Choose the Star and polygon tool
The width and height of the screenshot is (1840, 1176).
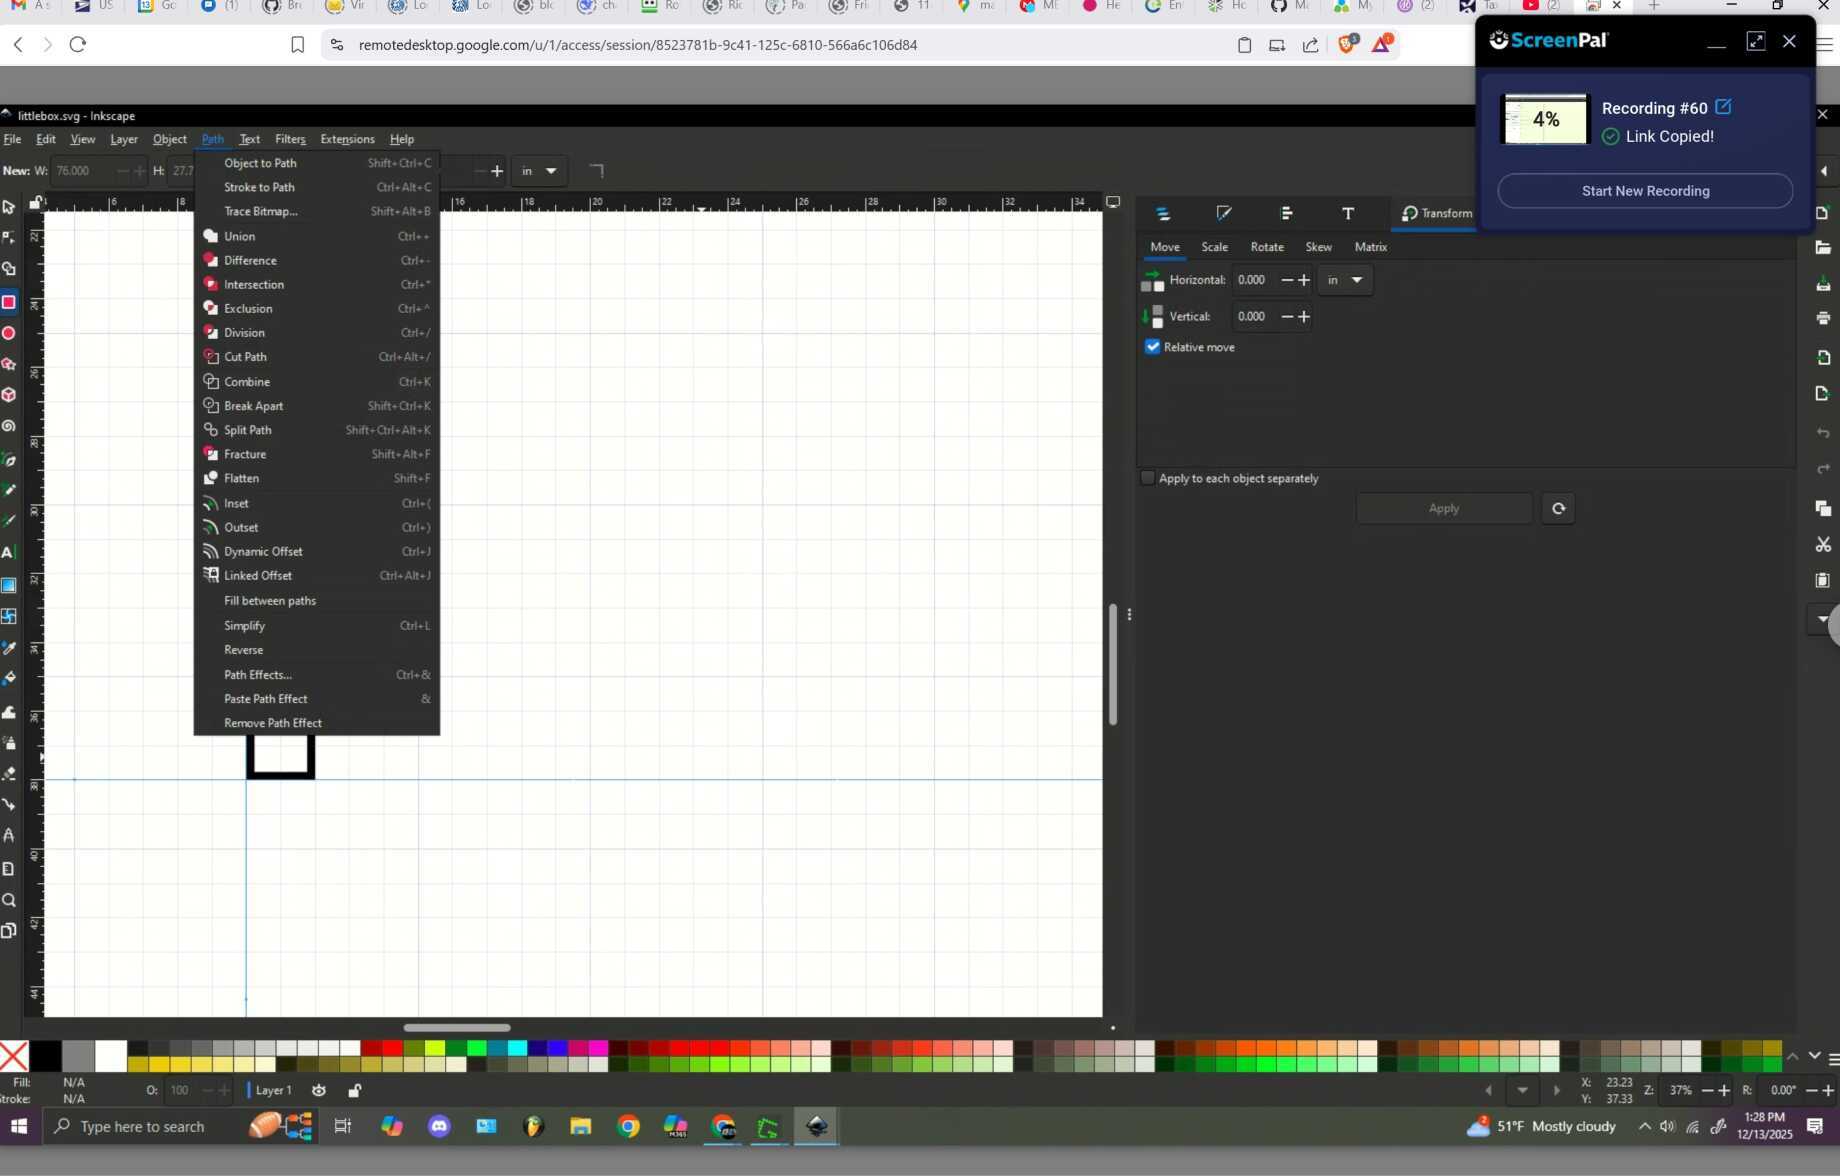pyautogui.click(x=9, y=364)
